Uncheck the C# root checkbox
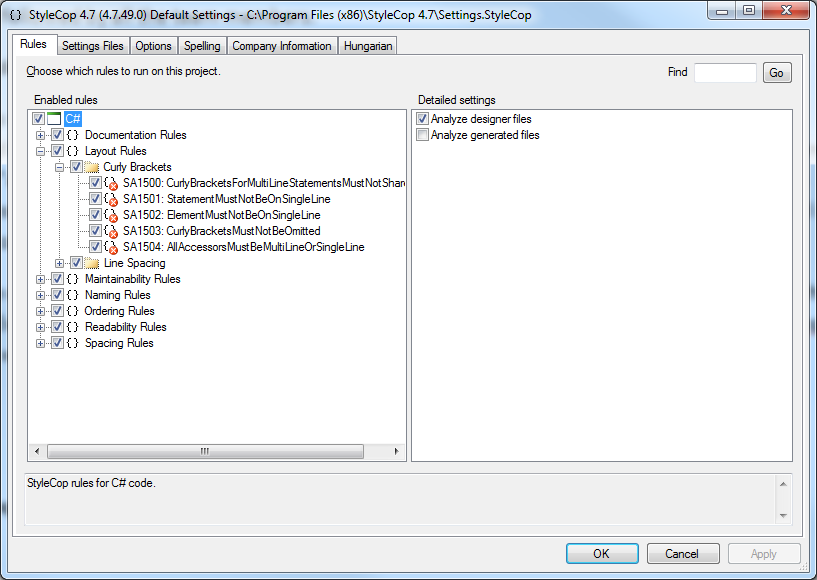817x580 pixels. [x=38, y=119]
